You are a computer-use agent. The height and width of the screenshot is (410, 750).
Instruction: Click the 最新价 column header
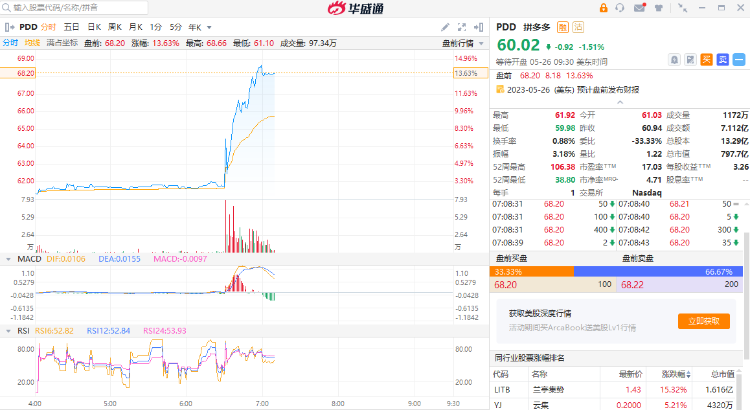(x=630, y=374)
